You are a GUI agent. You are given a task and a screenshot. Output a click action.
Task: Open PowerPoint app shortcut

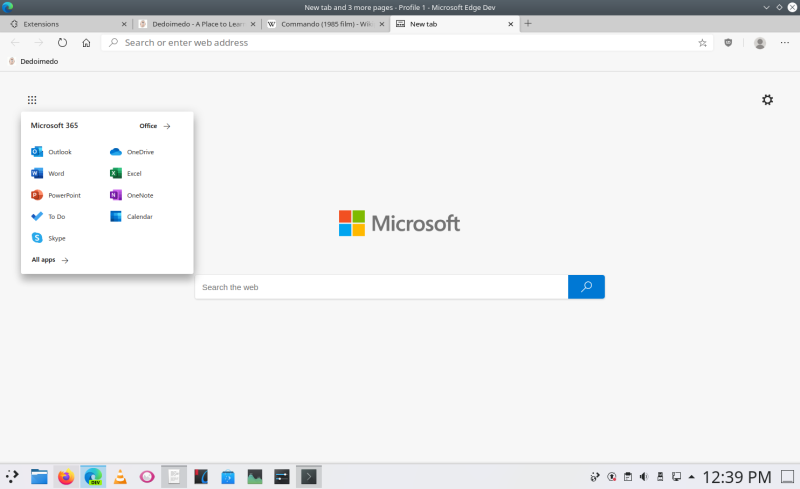[56, 195]
